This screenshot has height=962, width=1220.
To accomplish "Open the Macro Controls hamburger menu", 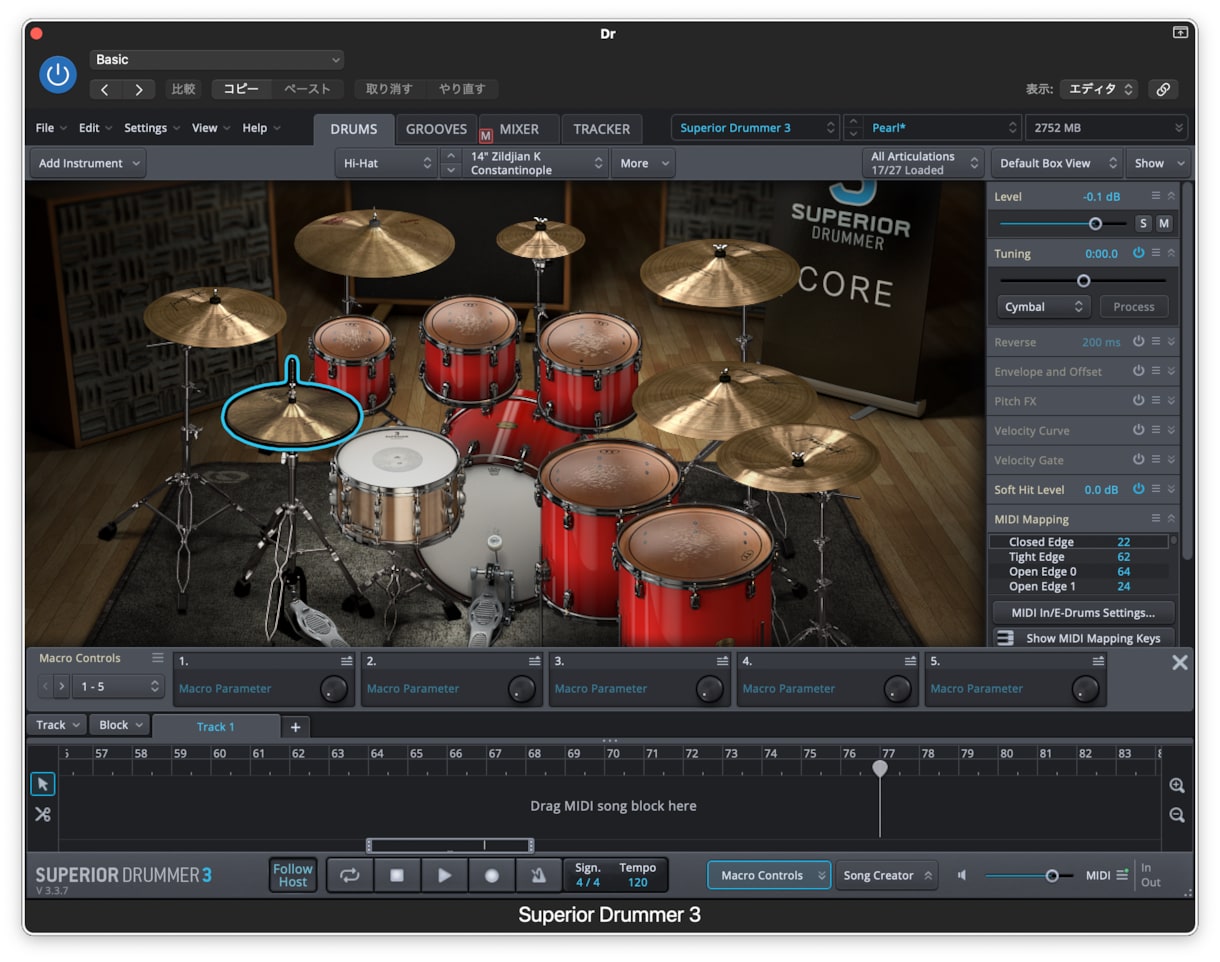I will [x=157, y=658].
